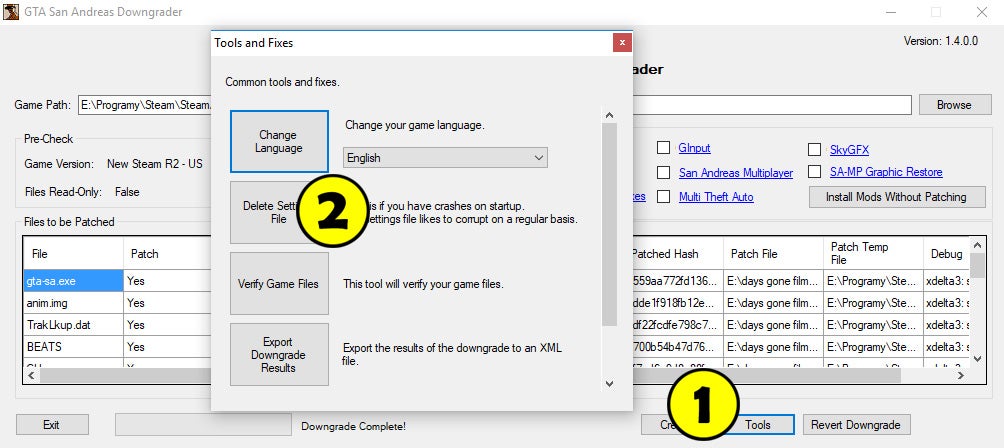This screenshot has width=1004, height=448.
Task: Click Install Mods Without Patching button
Action: (x=897, y=197)
